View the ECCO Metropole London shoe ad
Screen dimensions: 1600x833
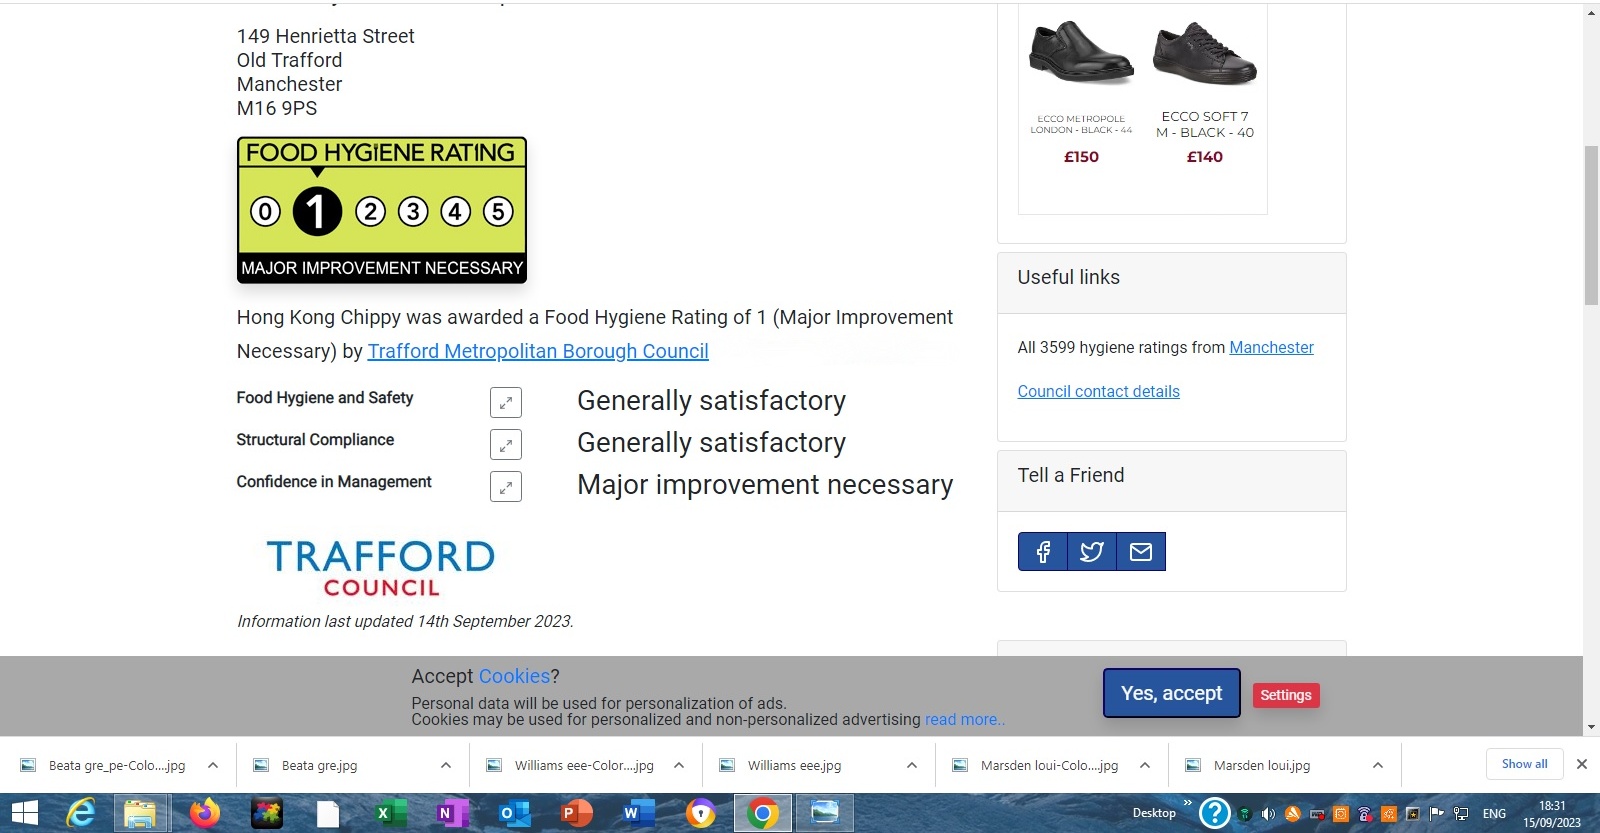click(x=1081, y=90)
